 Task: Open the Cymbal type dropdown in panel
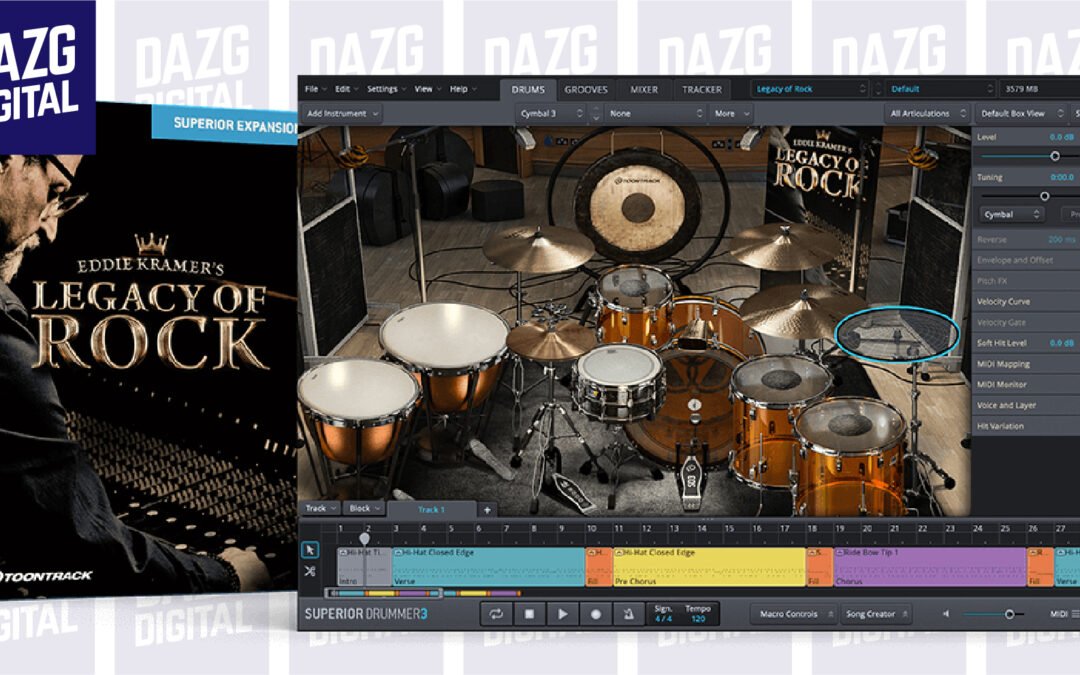(x=1011, y=215)
